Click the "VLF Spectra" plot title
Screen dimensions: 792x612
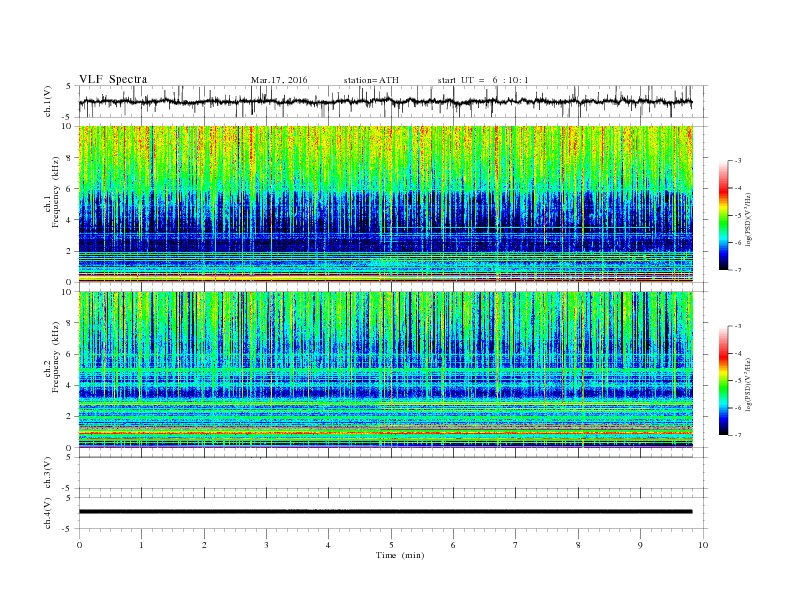(113, 79)
